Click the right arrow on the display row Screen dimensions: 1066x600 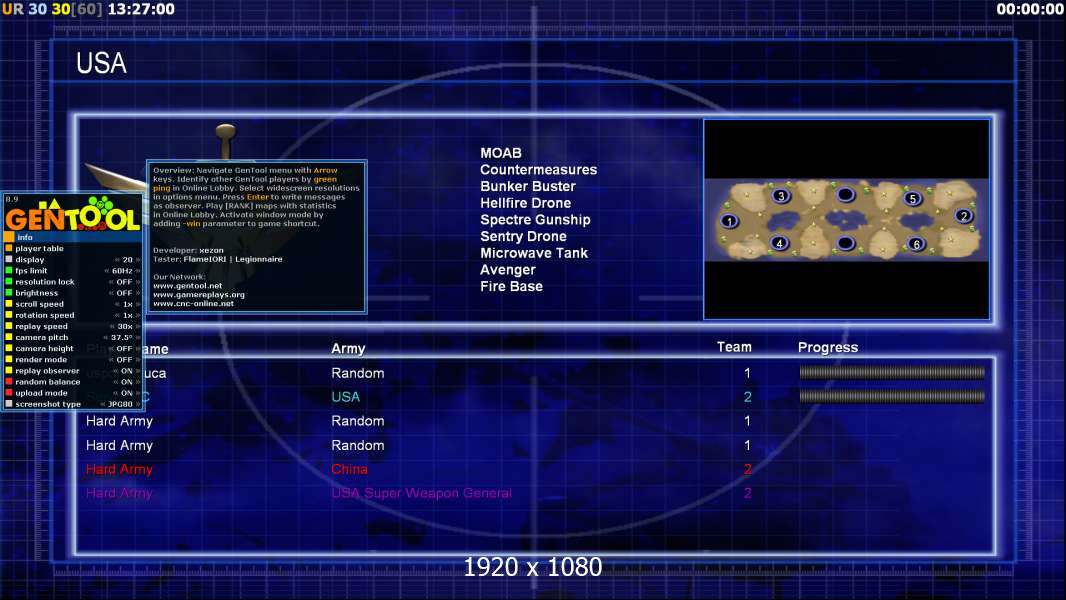(x=137, y=260)
